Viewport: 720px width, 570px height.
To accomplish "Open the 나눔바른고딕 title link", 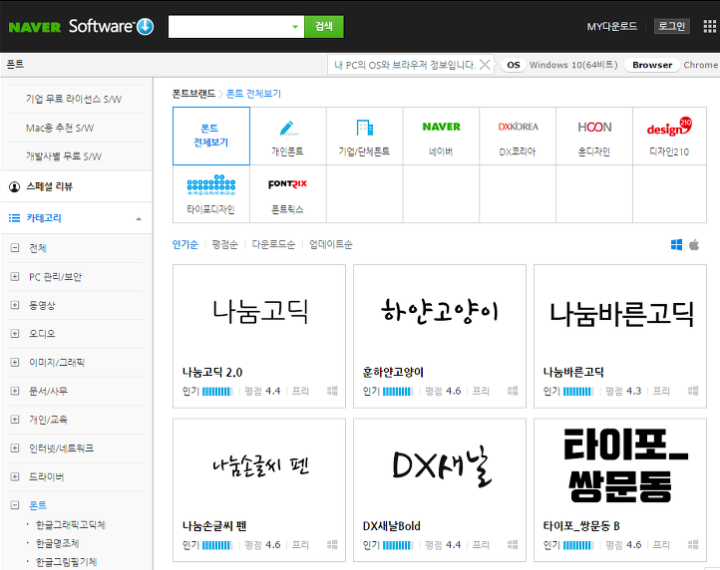I will point(574,372).
